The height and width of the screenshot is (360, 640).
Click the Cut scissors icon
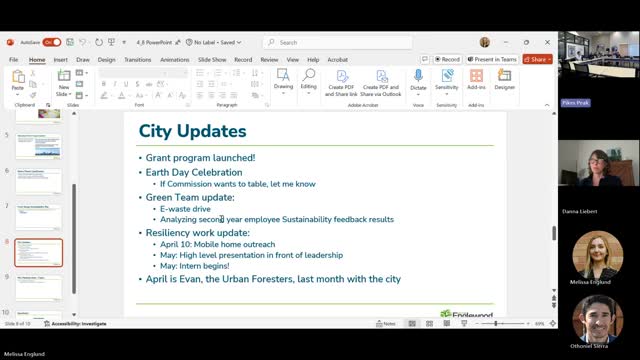(33, 73)
